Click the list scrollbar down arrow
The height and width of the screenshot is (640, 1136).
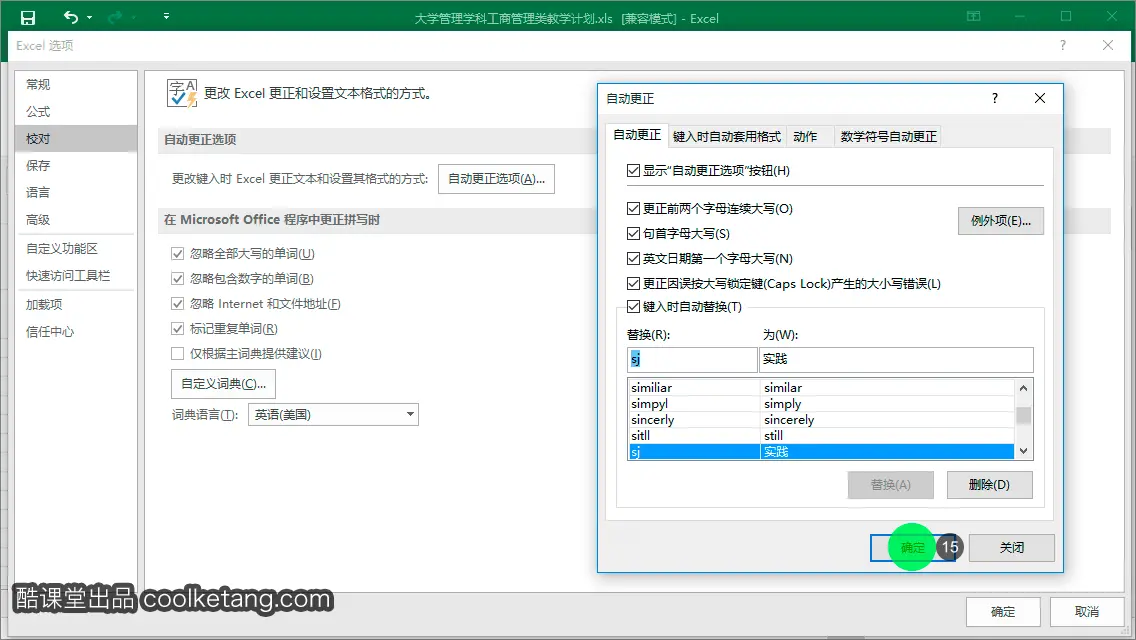point(1023,451)
